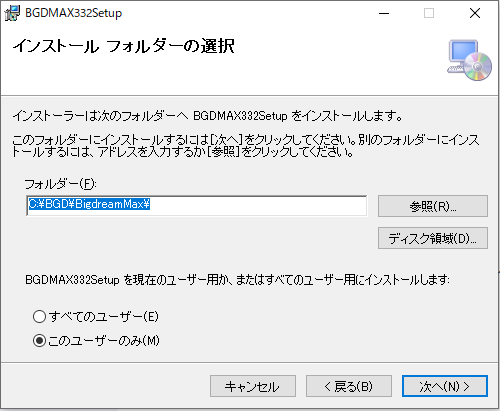This screenshot has height=411, width=500.
Task: Click the BGDMAX332Setup window title text
Action: 74,13
